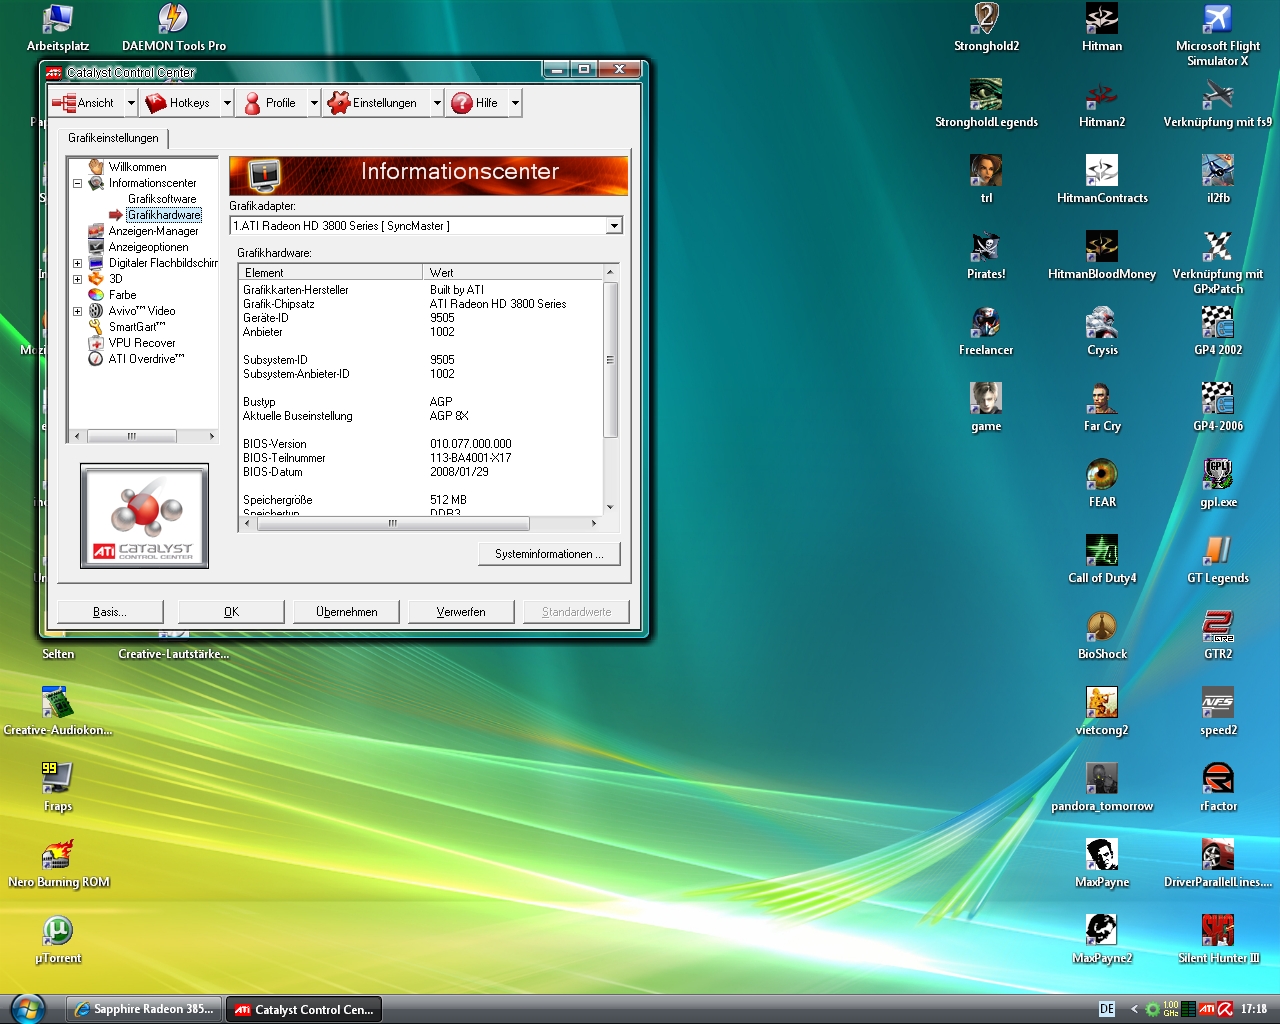Click the Catalyst logo thumbnail
Image resolution: width=1280 pixels, height=1024 pixels.
[x=144, y=516]
